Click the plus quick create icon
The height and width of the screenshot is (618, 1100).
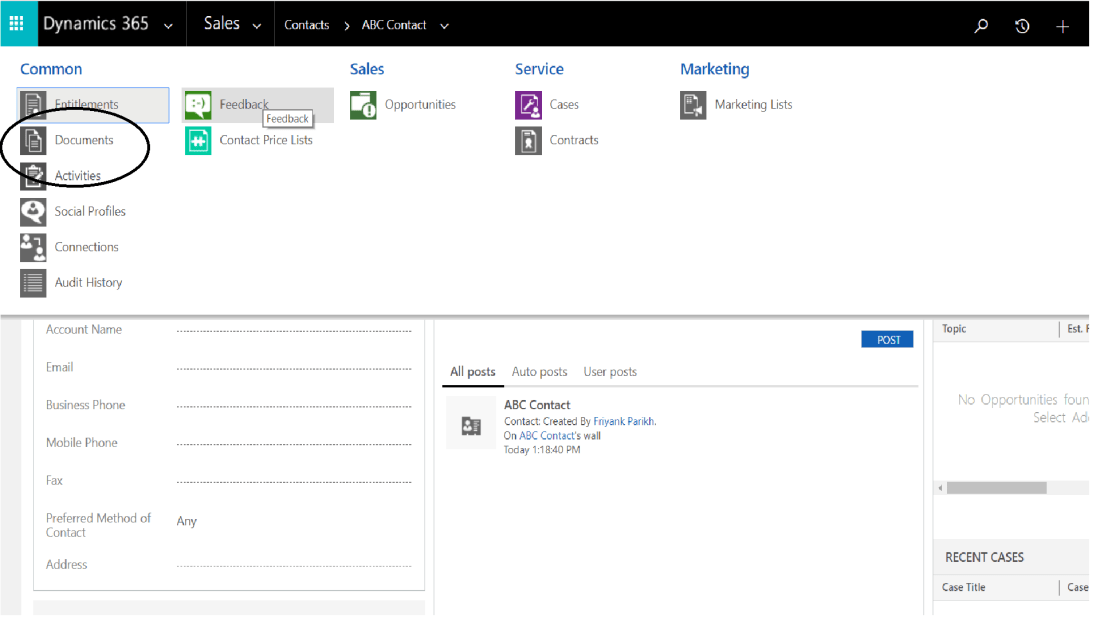pos(1062,26)
